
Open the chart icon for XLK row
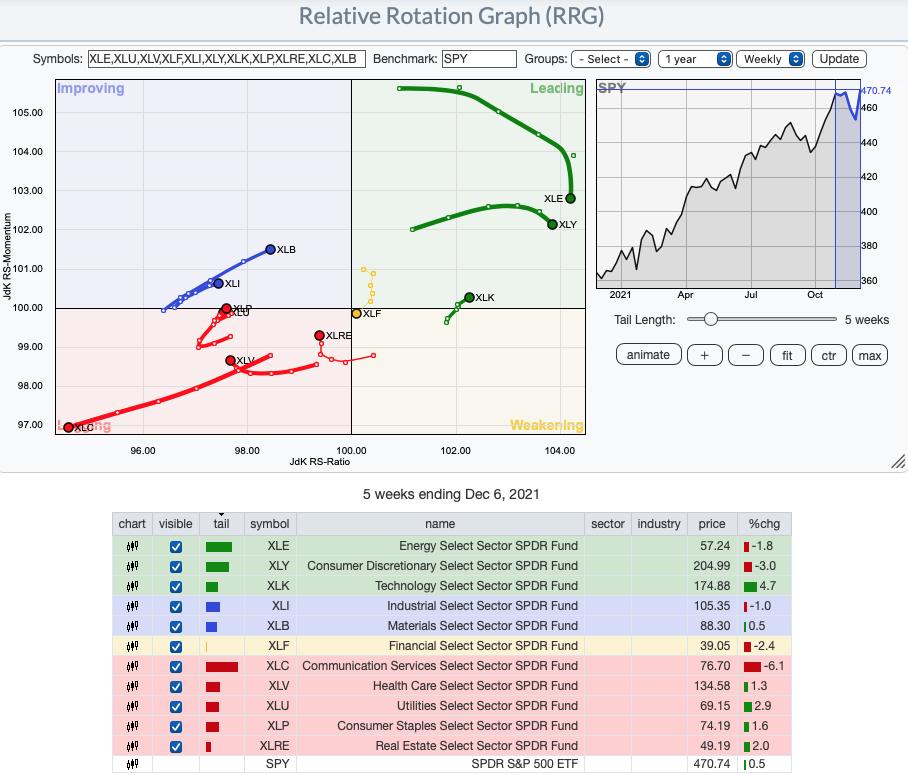[132, 586]
